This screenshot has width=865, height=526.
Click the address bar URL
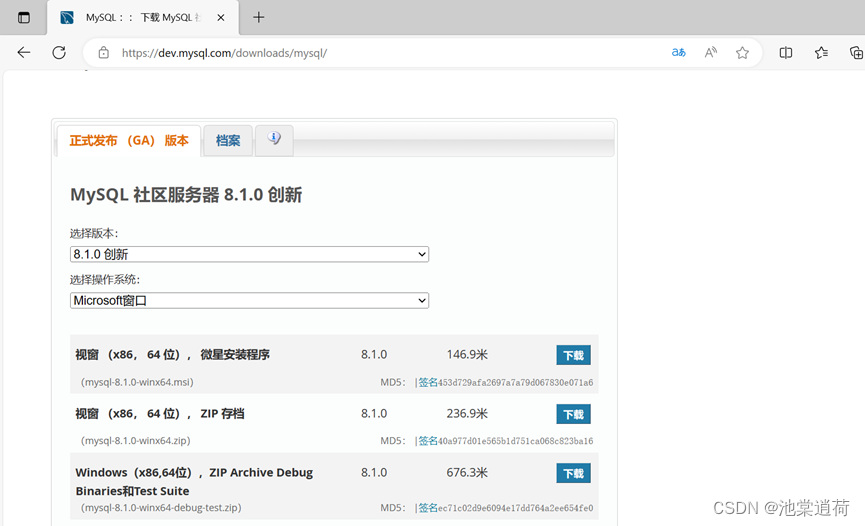[225, 53]
